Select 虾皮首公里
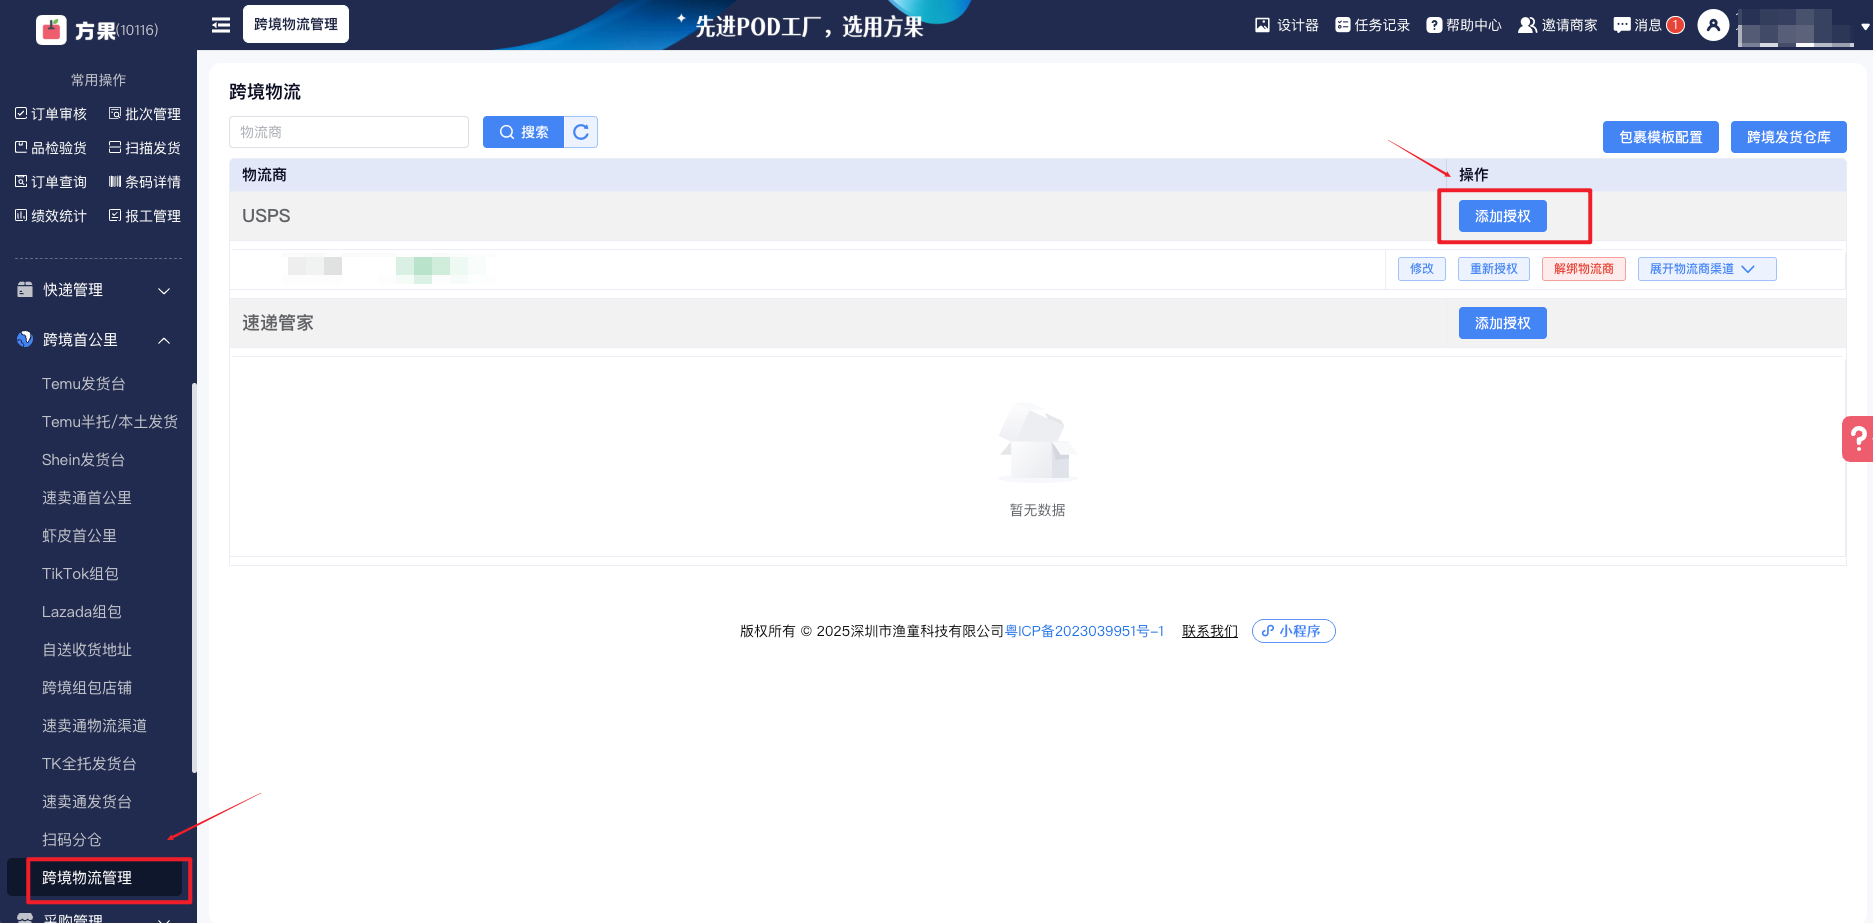Screen dimensions: 1873x923 tap(80, 536)
